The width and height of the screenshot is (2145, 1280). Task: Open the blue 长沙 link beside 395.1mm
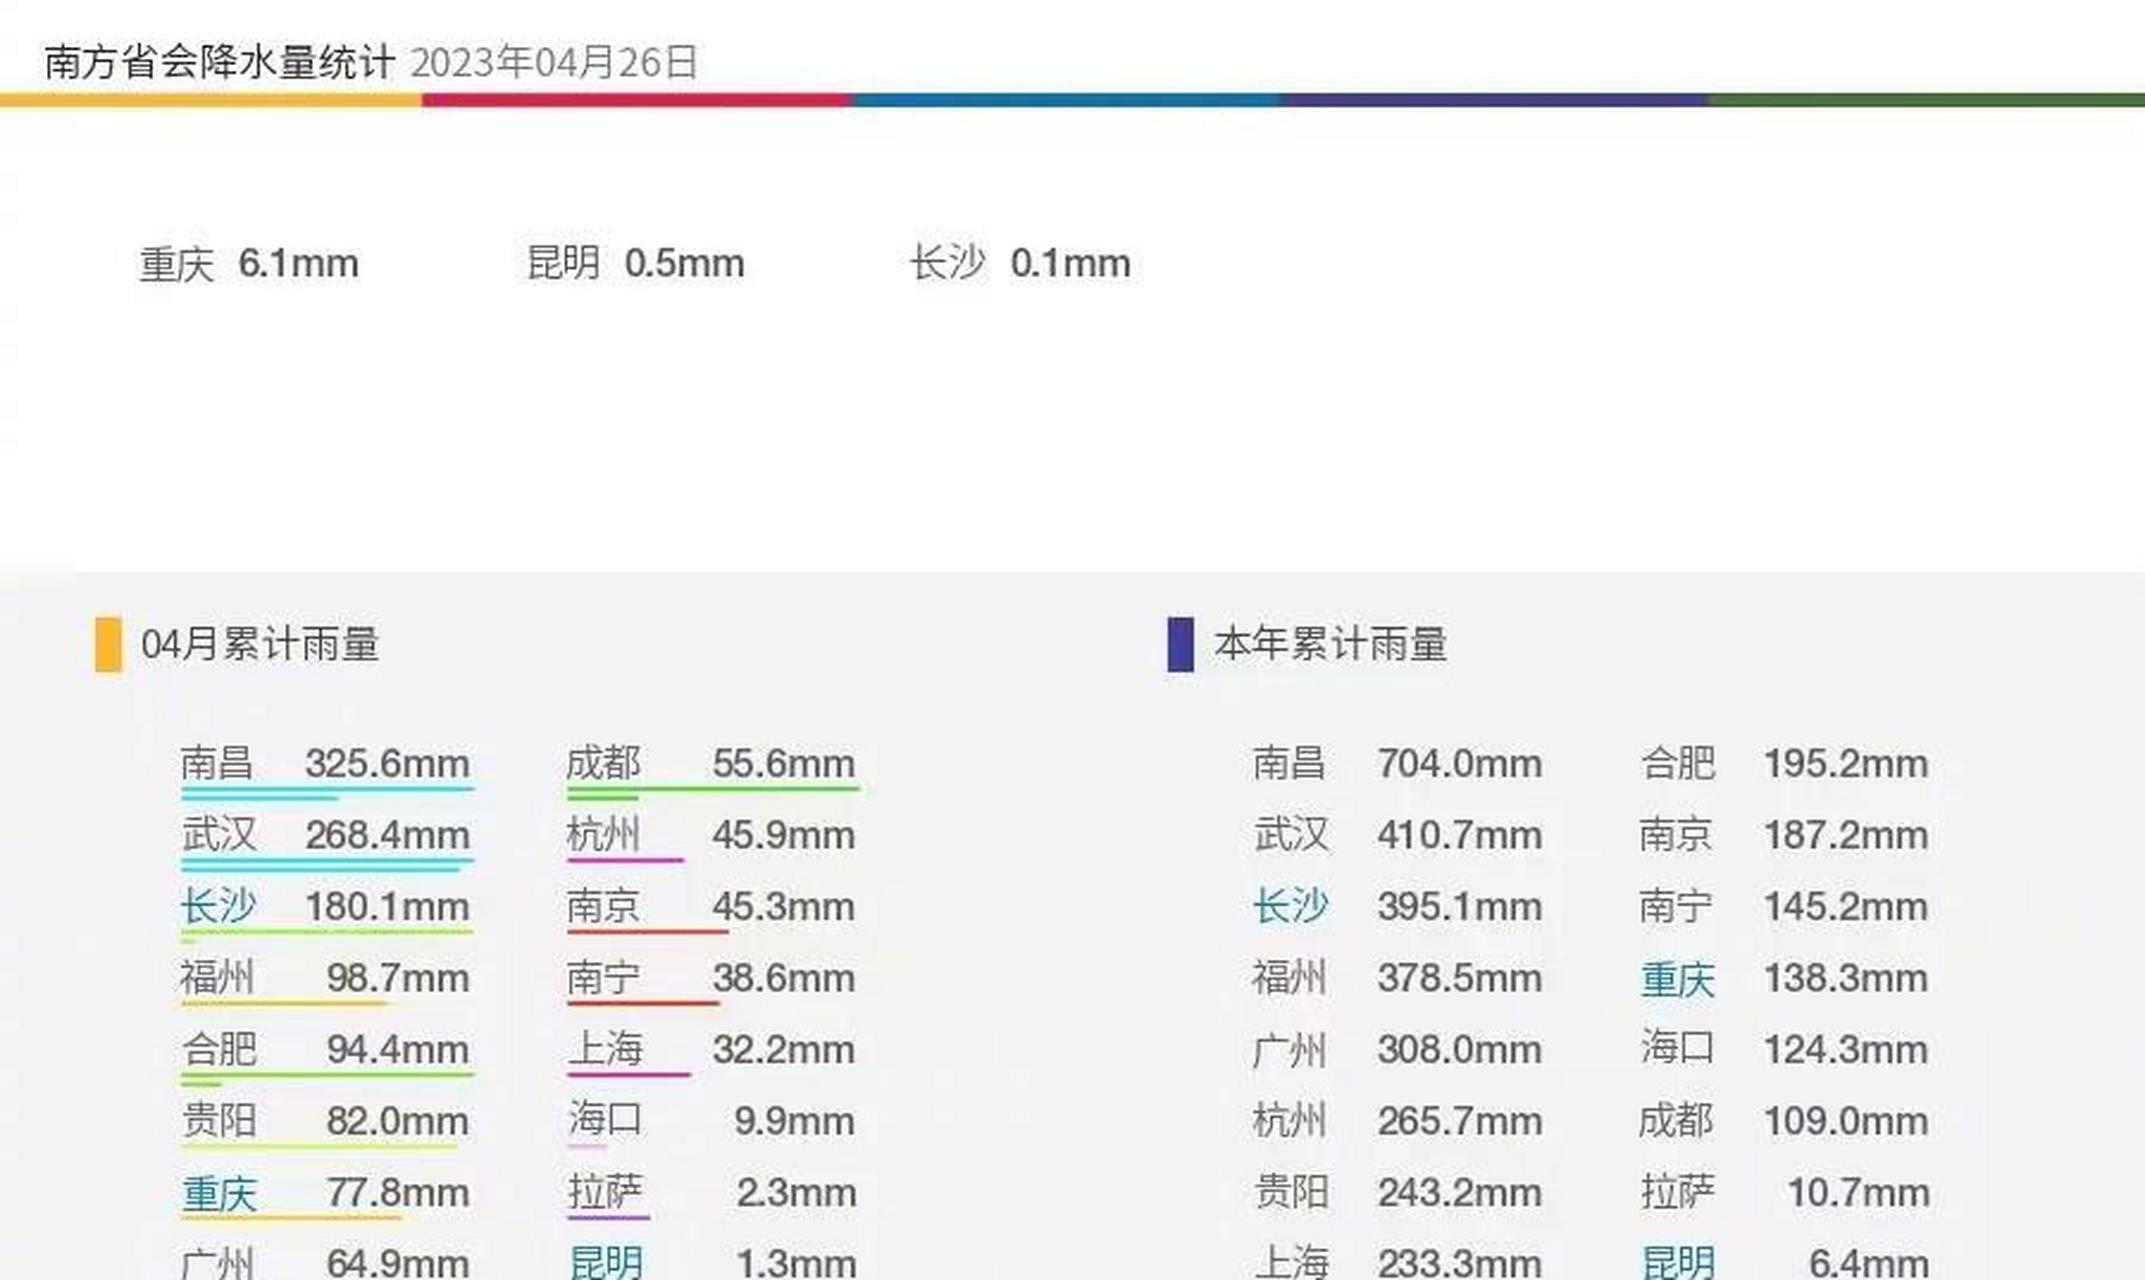point(1290,907)
